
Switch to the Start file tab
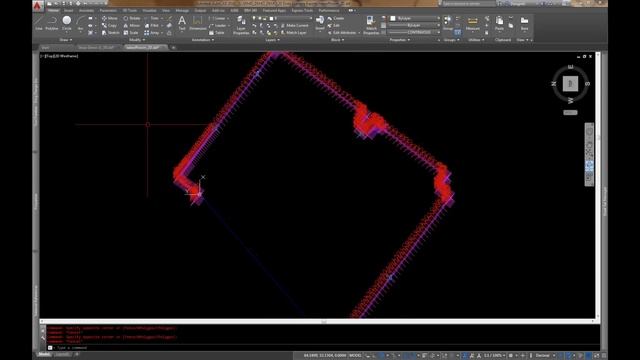(46, 47)
